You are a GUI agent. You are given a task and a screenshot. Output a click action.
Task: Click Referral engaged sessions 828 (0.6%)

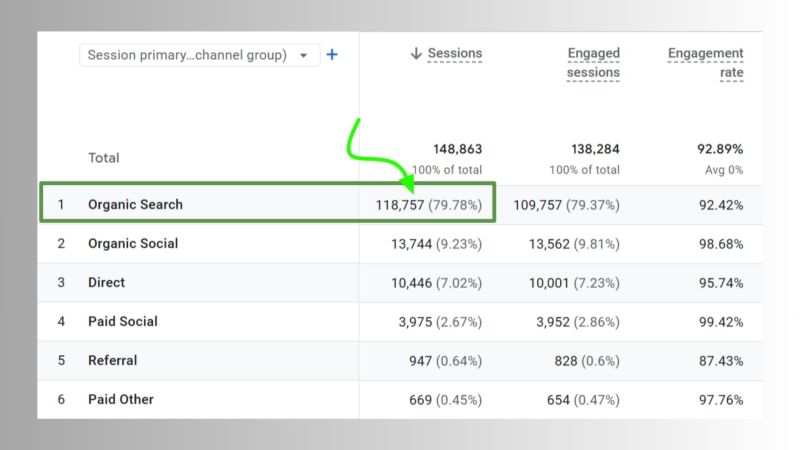(587, 361)
